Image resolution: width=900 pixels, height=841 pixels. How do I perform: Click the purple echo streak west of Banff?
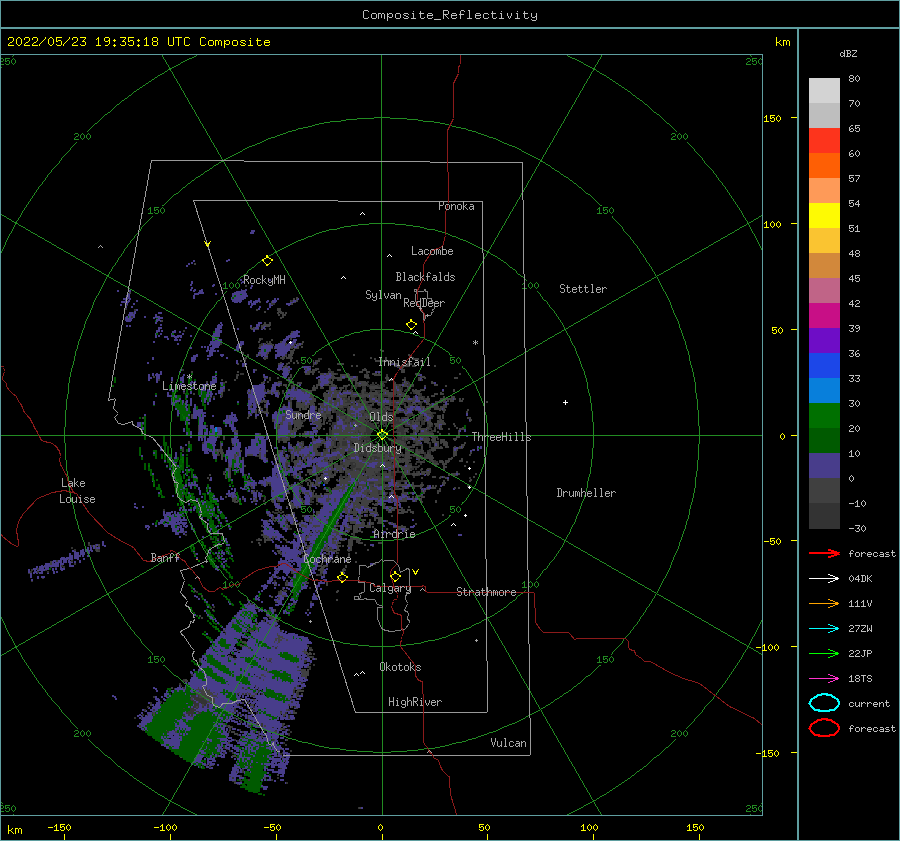(68, 560)
